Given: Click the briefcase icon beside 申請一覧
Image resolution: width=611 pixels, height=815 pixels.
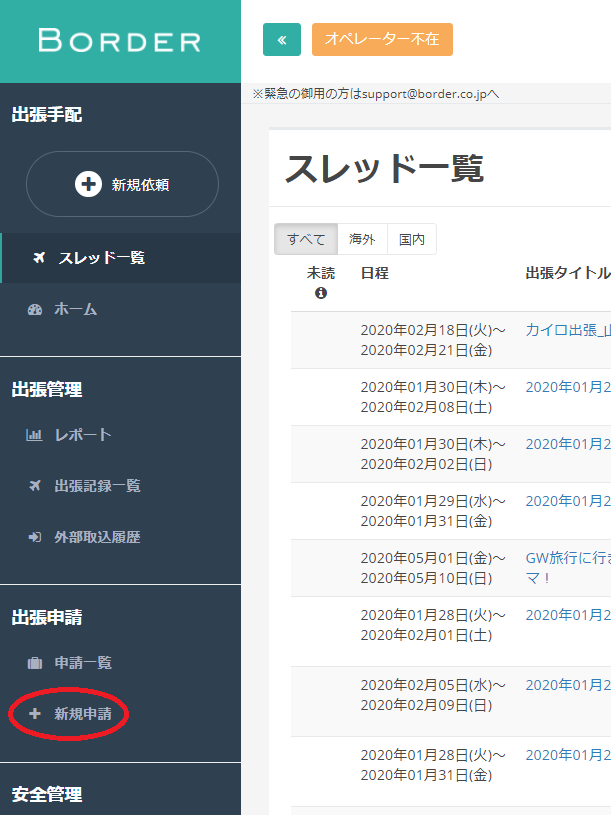Looking at the screenshot, I should point(35,663).
